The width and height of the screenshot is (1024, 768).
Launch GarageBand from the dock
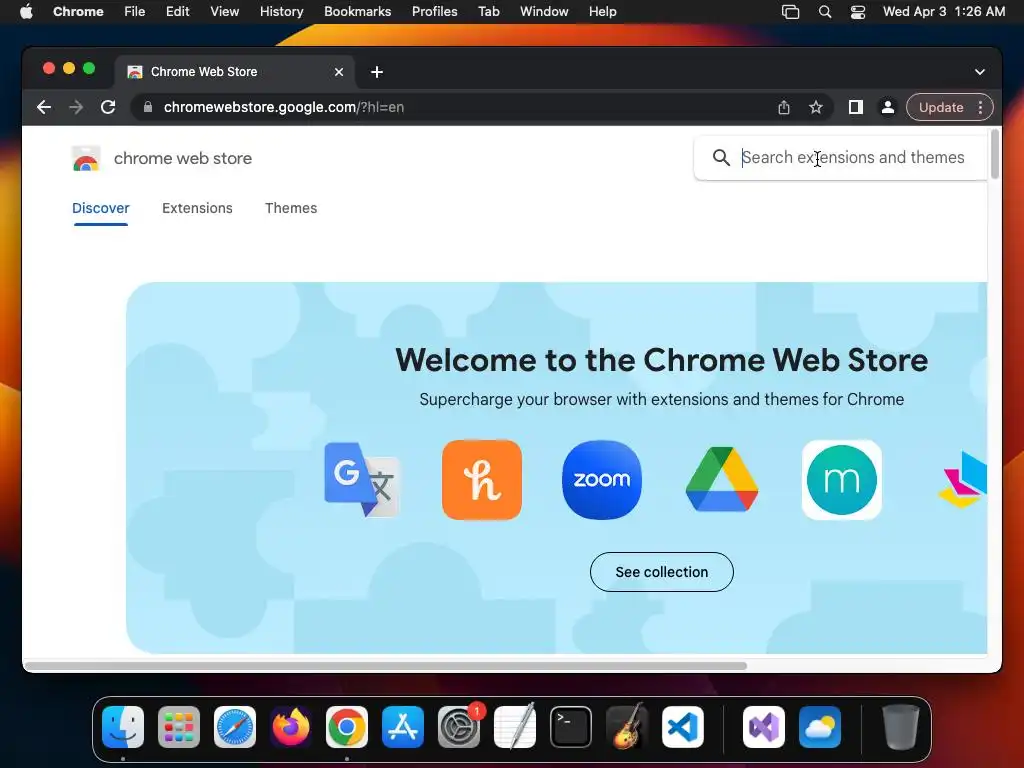coord(627,727)
